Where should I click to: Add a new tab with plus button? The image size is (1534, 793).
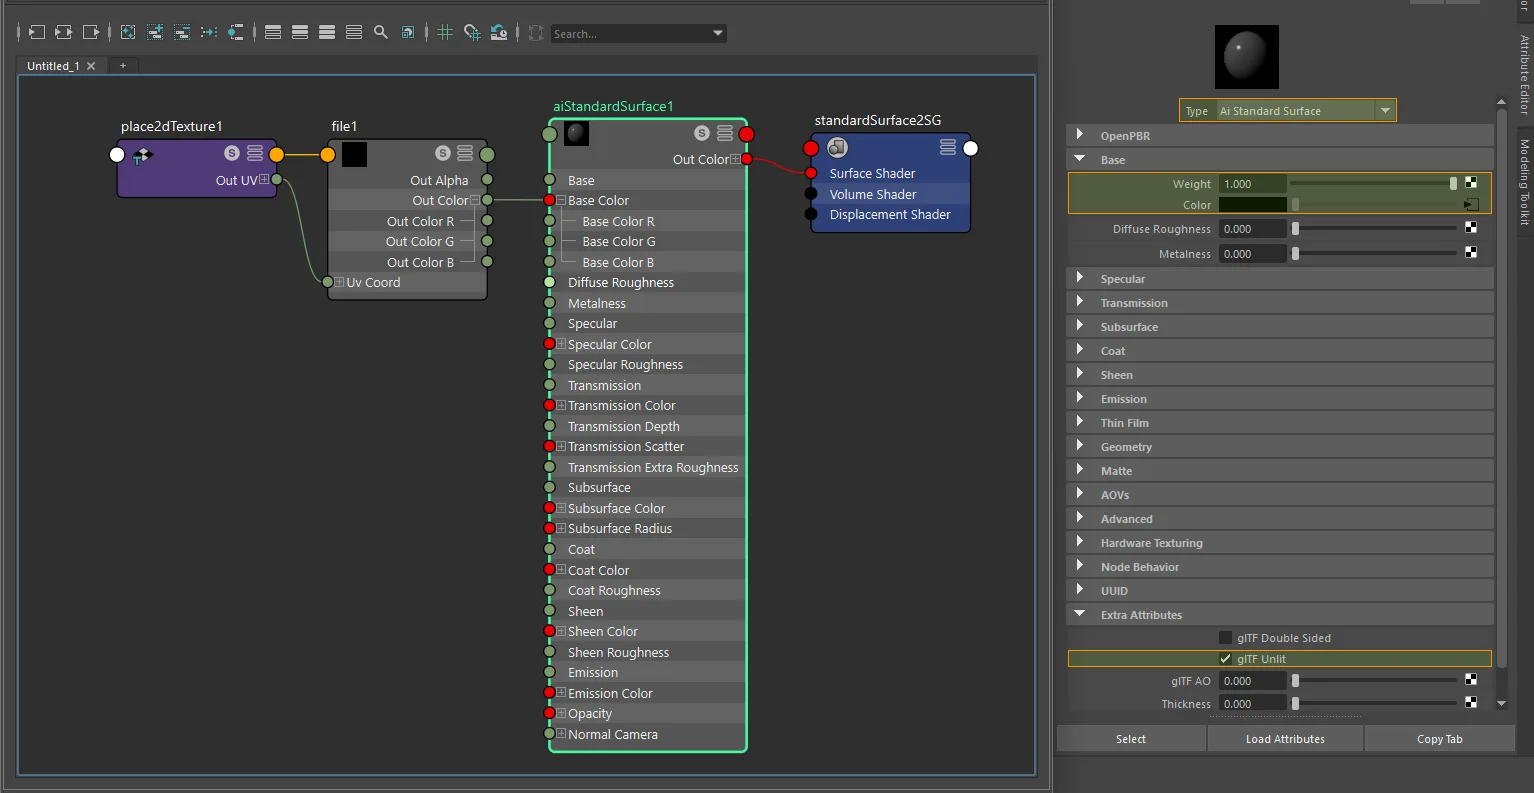click(123, 65)
